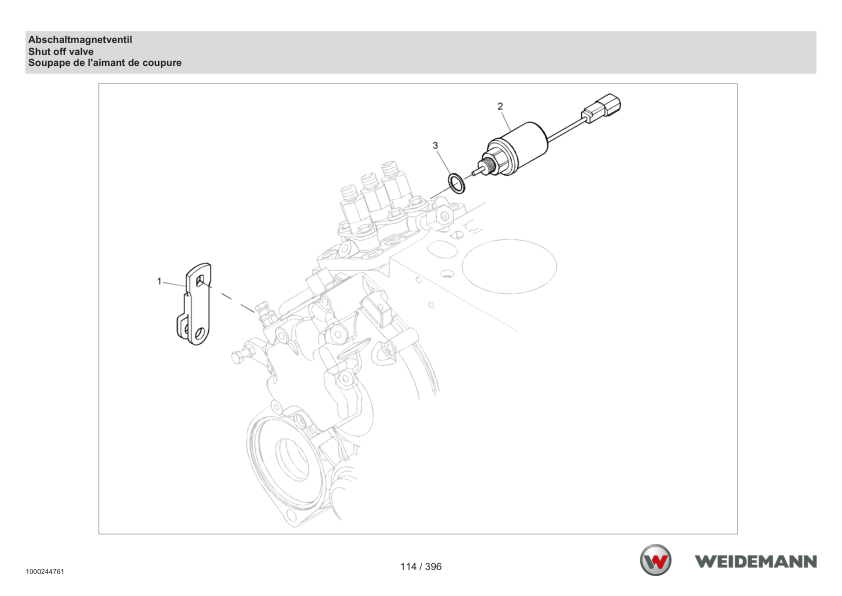Click part number 2 callout label

[500, 106]
